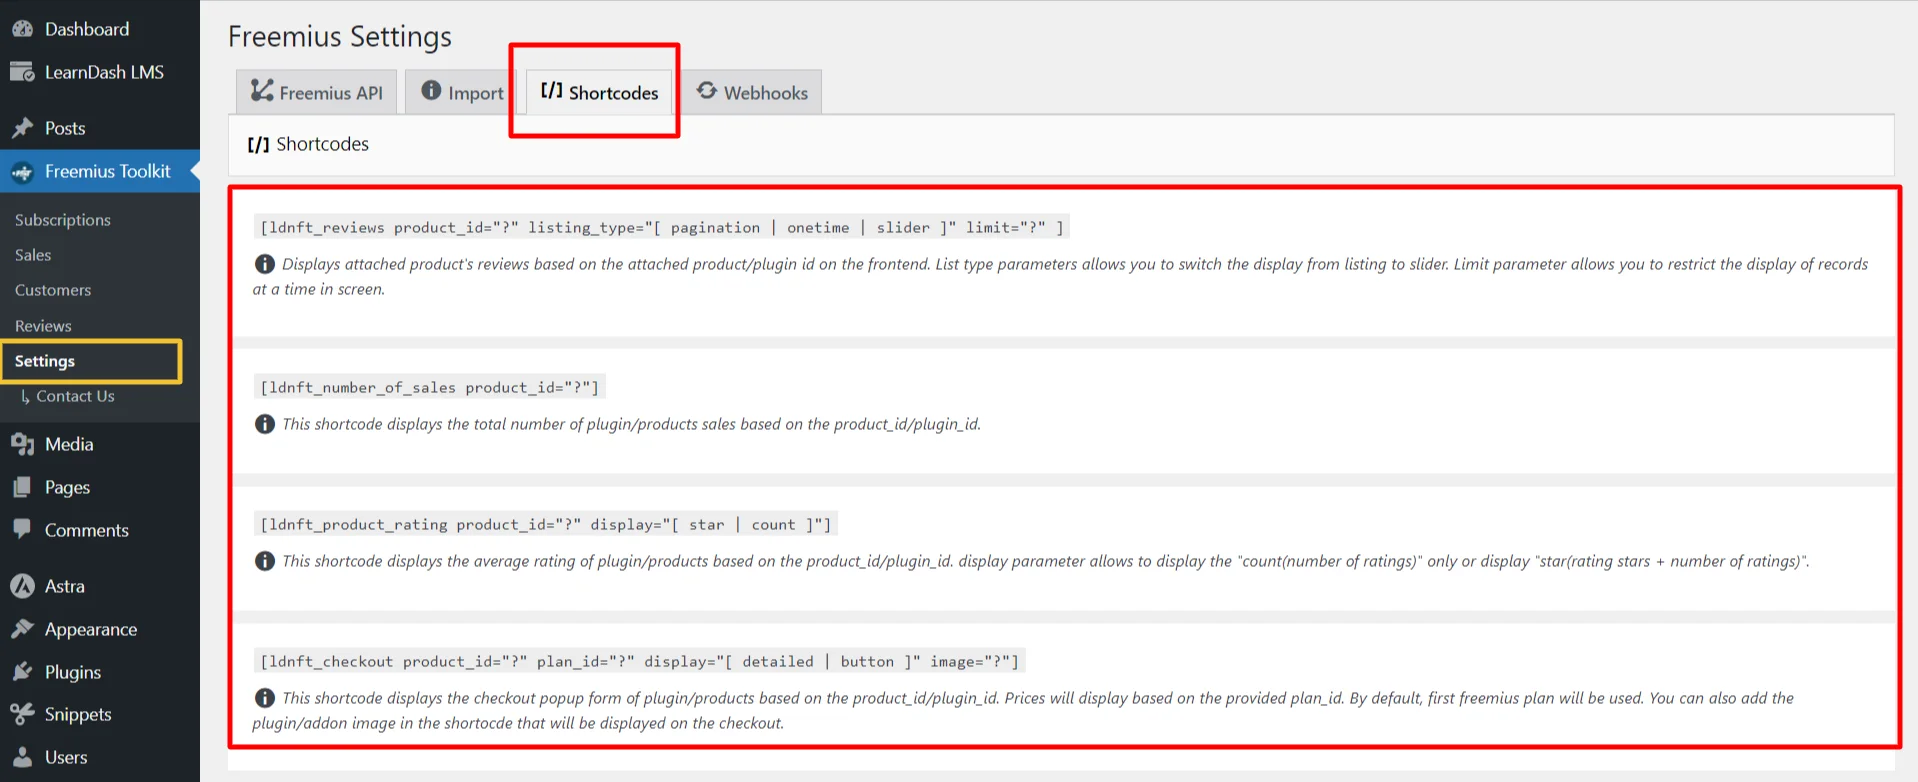Open the Freemius Toolkit menu label
The width and height of the screenshot is (1918, 782).
click(x=108, y=171)
